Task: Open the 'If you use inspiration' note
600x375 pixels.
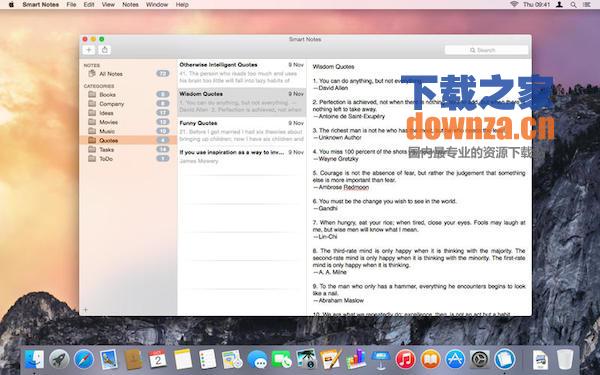Action: [x=241, y=157]
